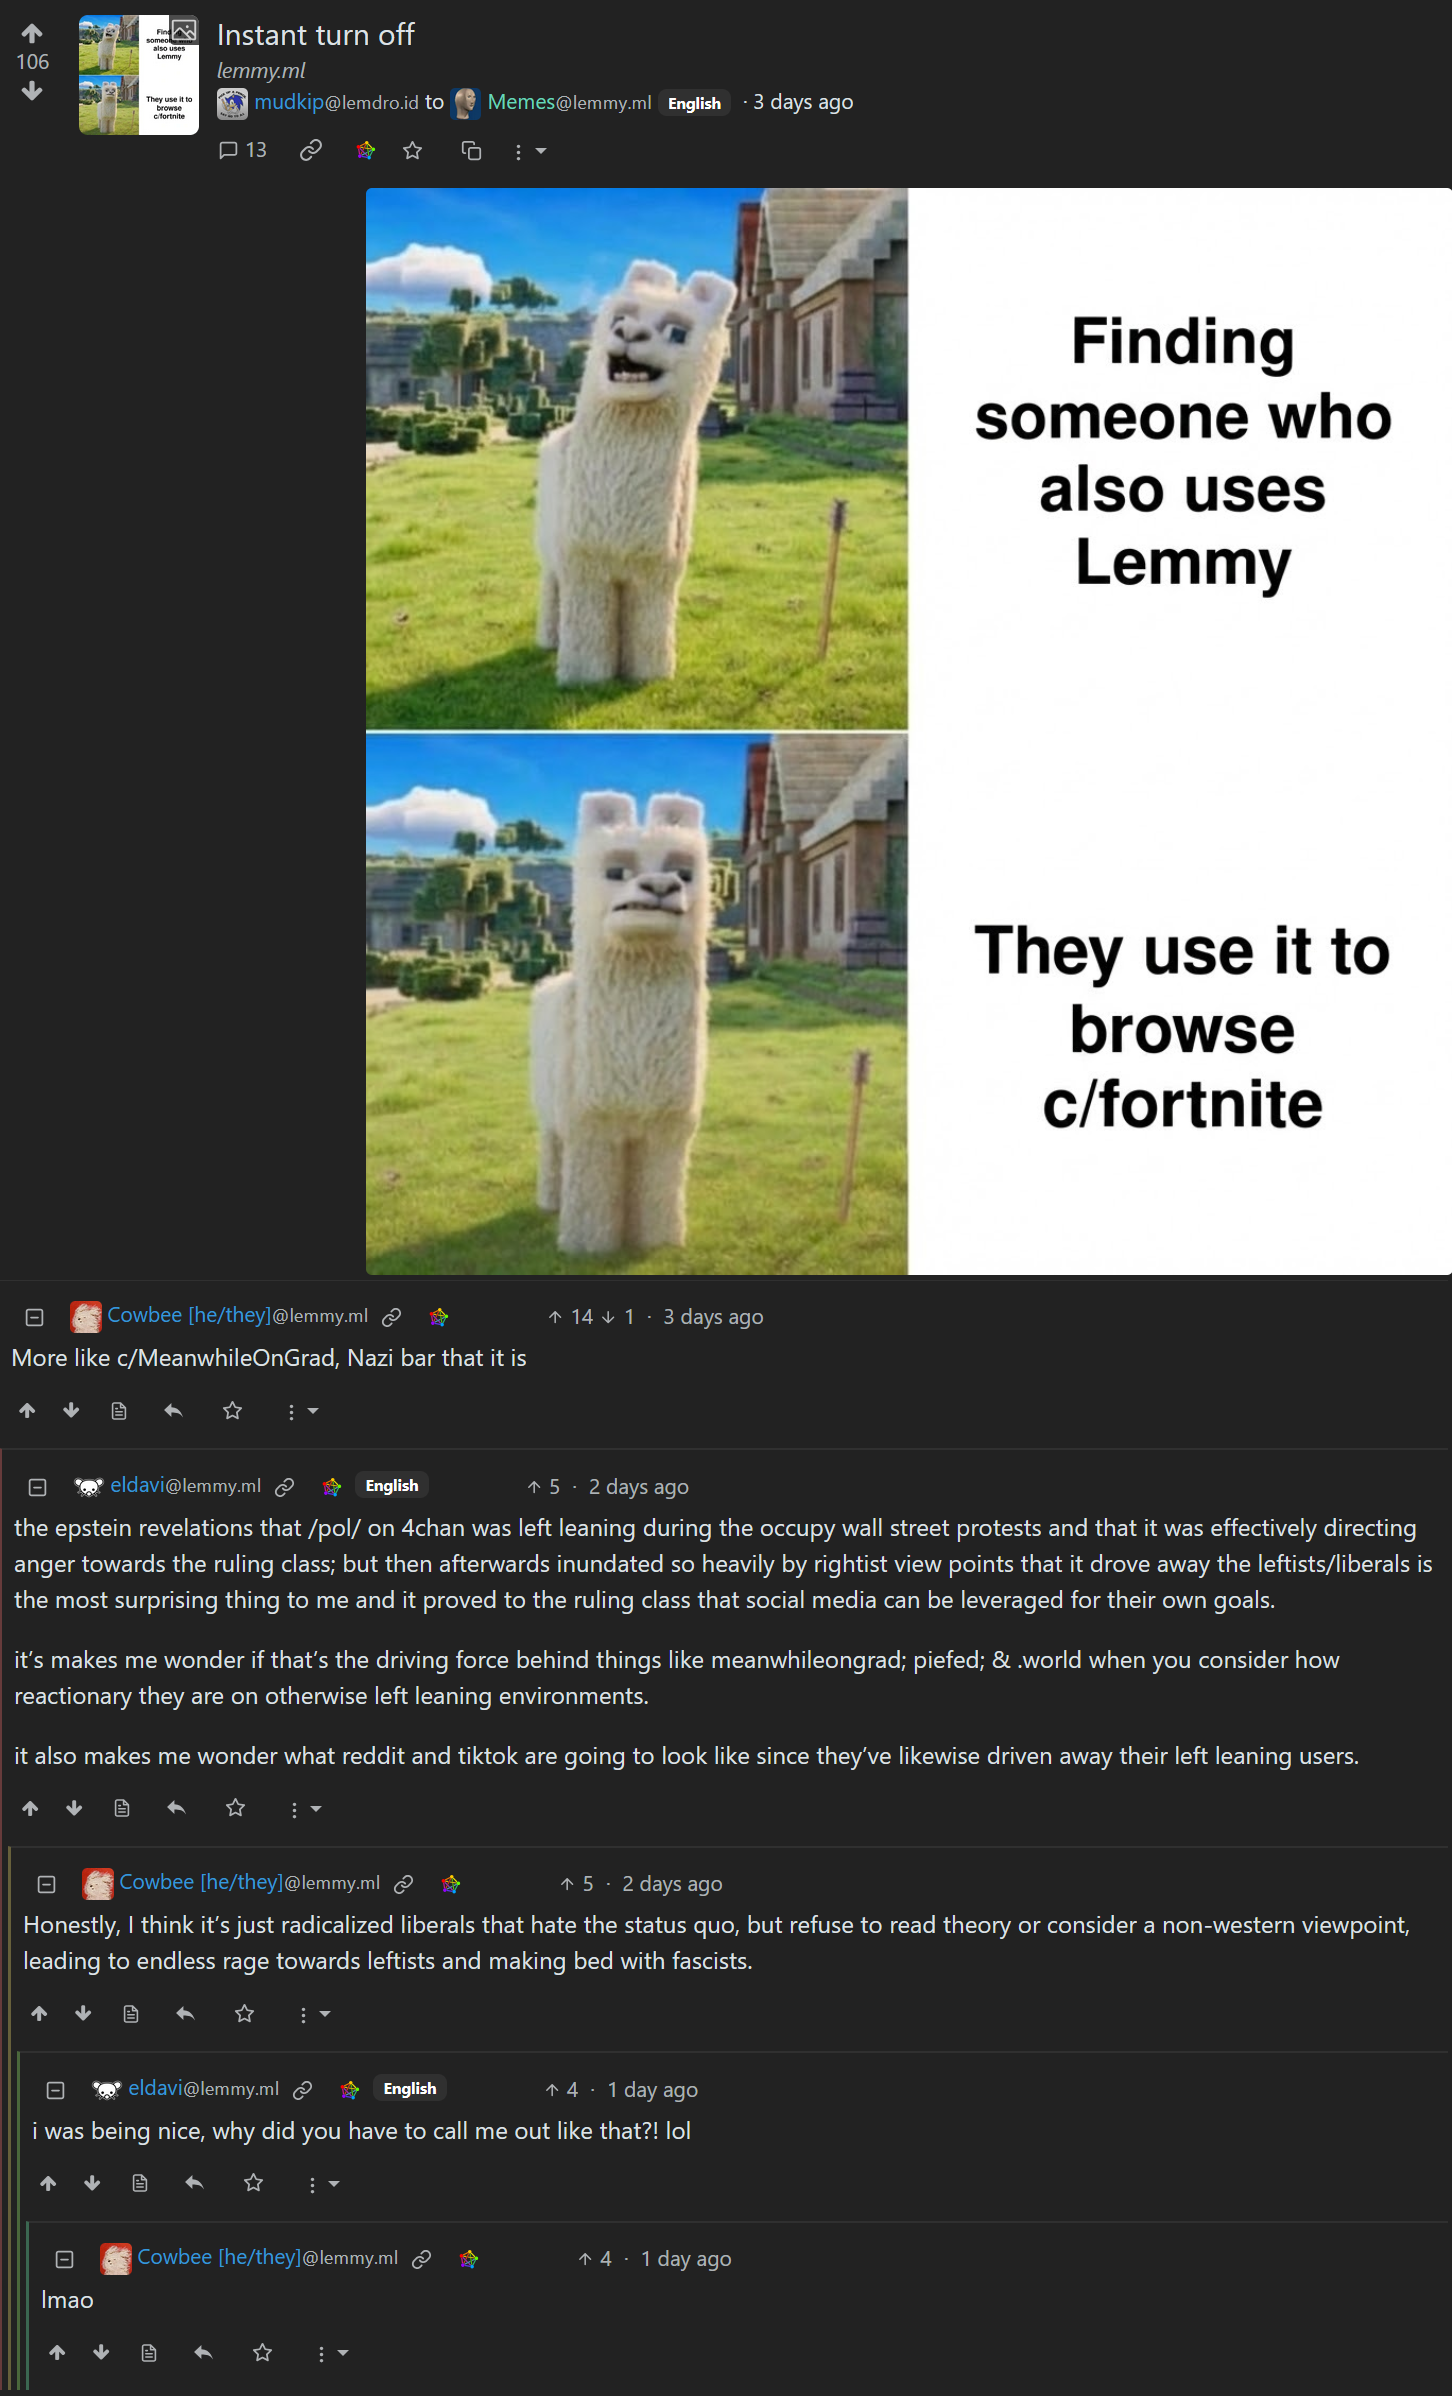View source of the 'lmao' comment
Image resolution: width=1452 pixels, height=2396 pixels.
click(149, 2353)
